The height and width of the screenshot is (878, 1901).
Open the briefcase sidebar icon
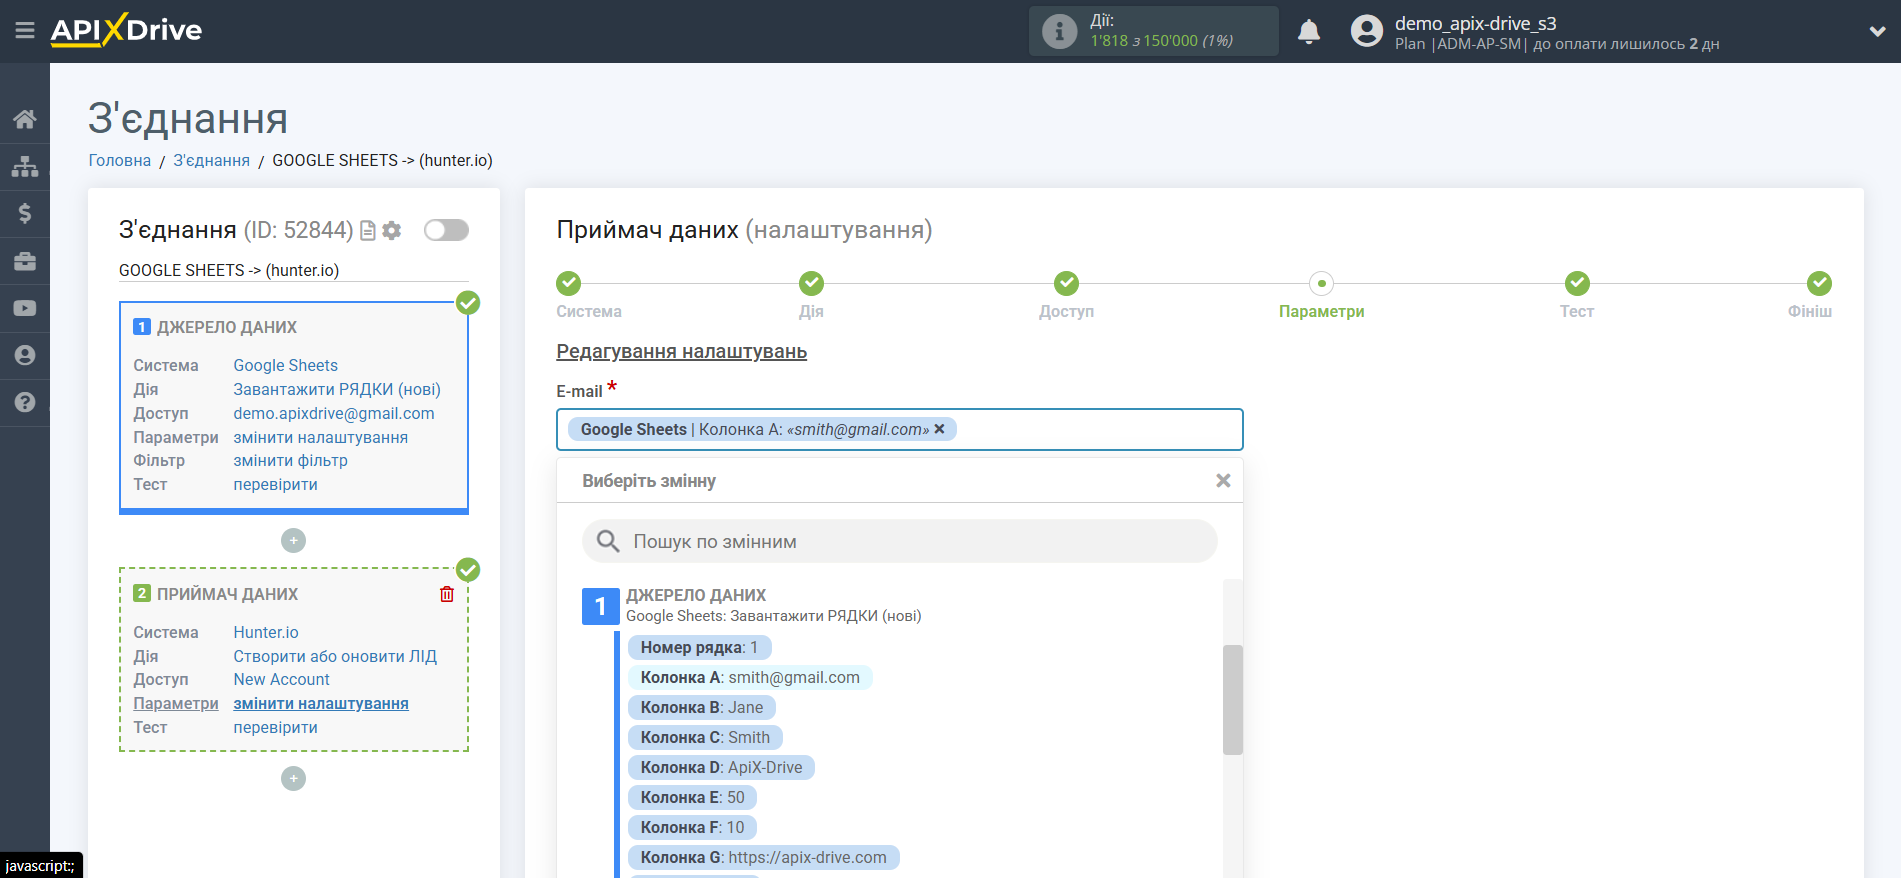(x=25, y=261)
